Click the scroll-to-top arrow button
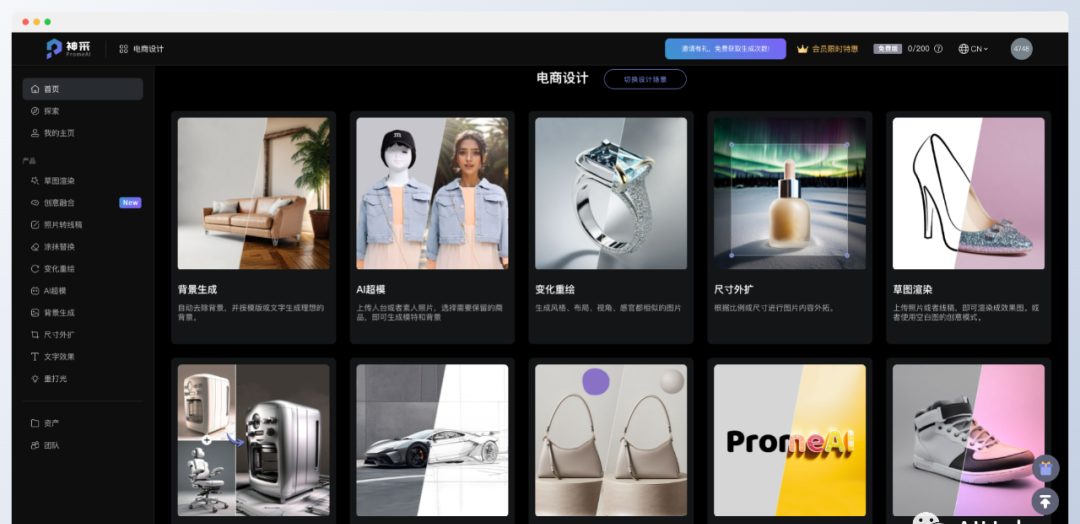The height and width of the screenshot is (524, 1080). (1045, 501)
